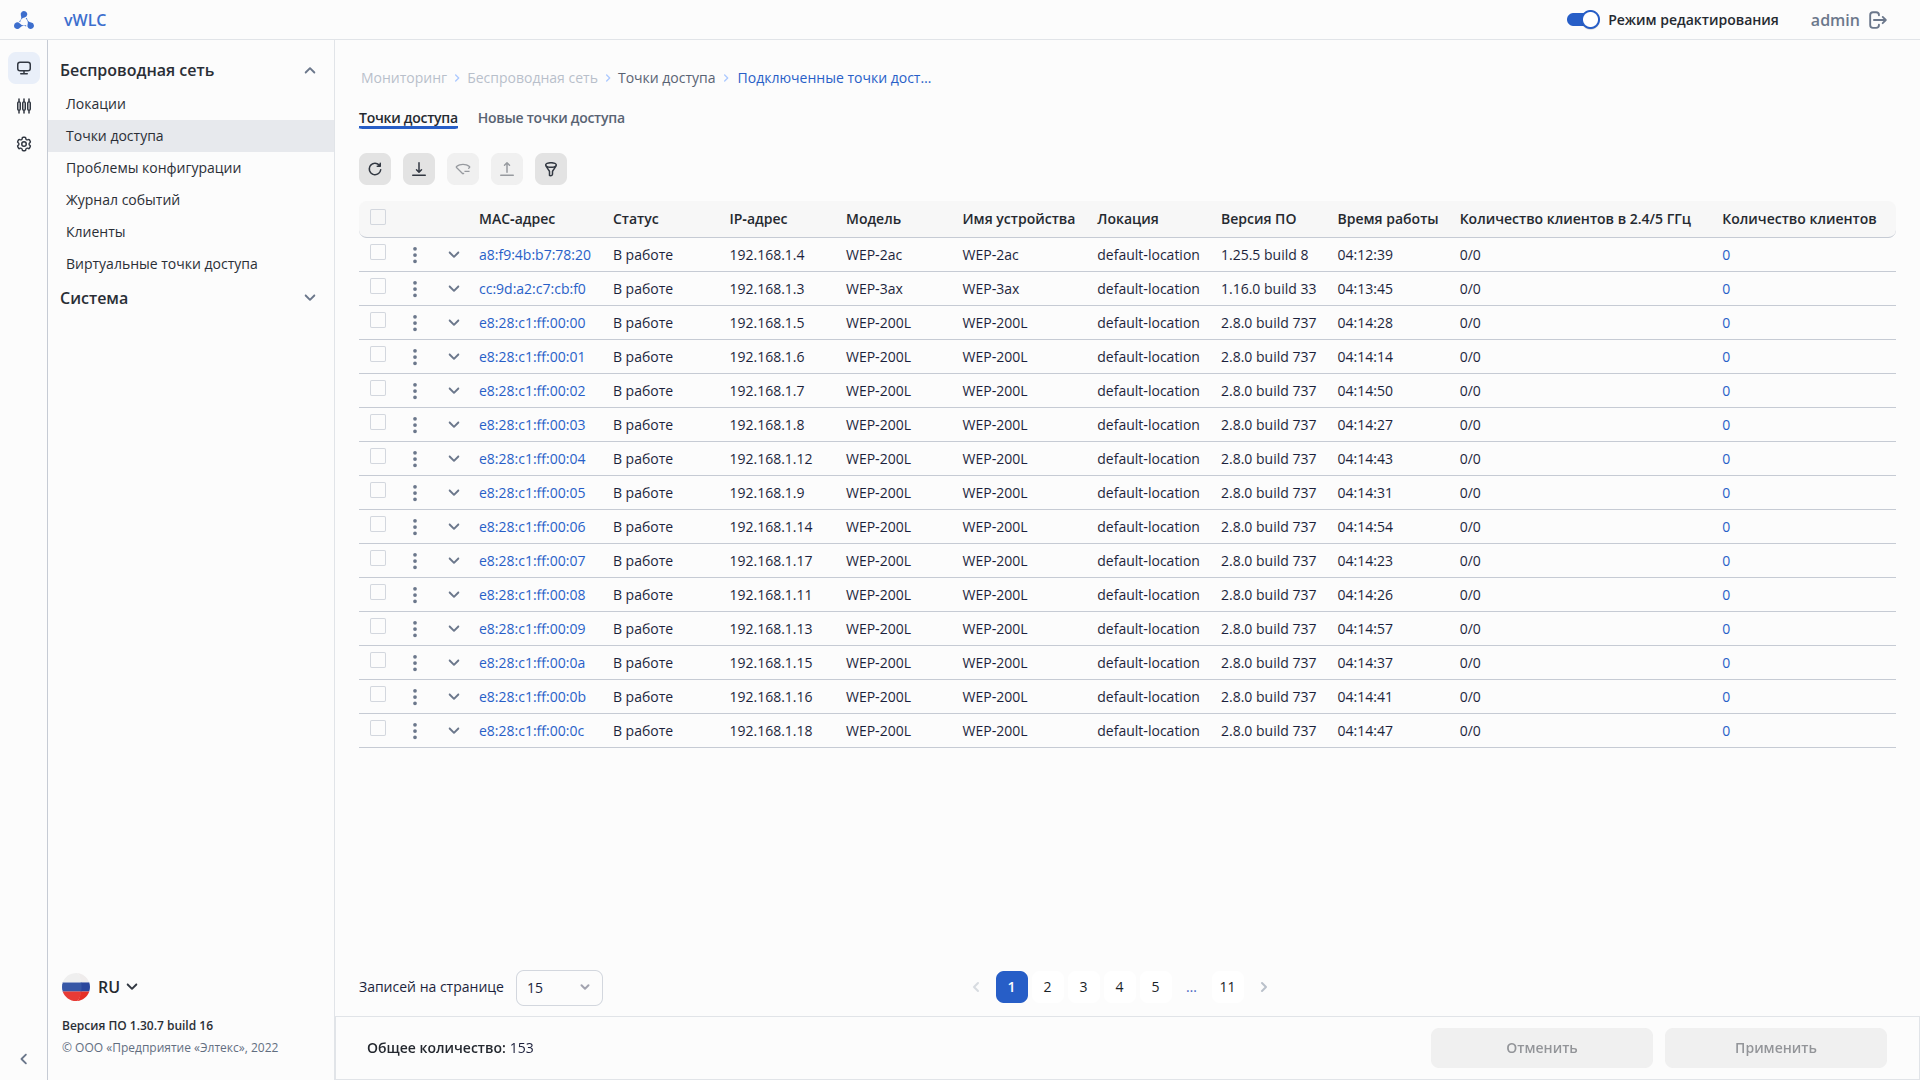The height and width of the screenshot is (1080, 1920).
Task: Switch to Новые точки доступа tab
Action: pos(551,118)
